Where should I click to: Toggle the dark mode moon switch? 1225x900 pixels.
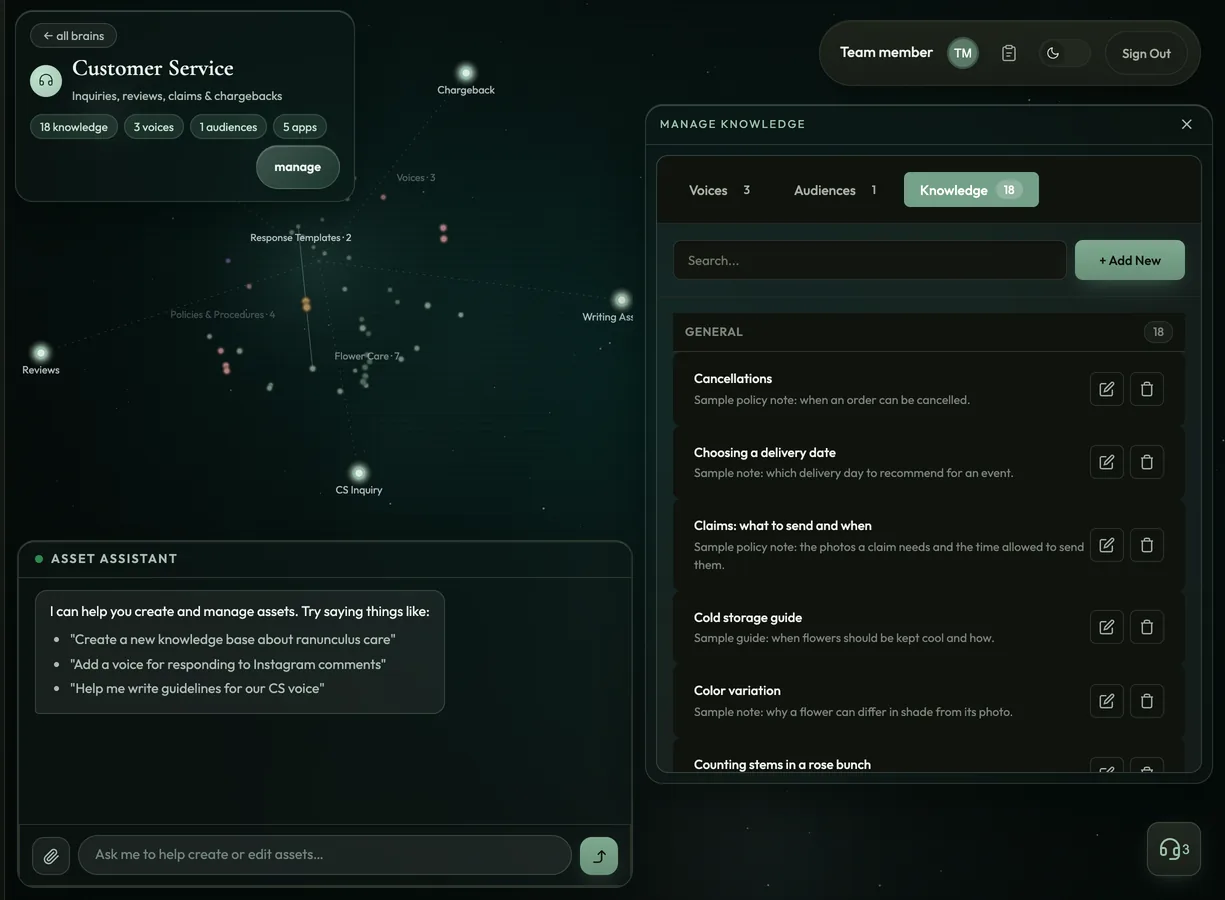tap(1064, 53)
